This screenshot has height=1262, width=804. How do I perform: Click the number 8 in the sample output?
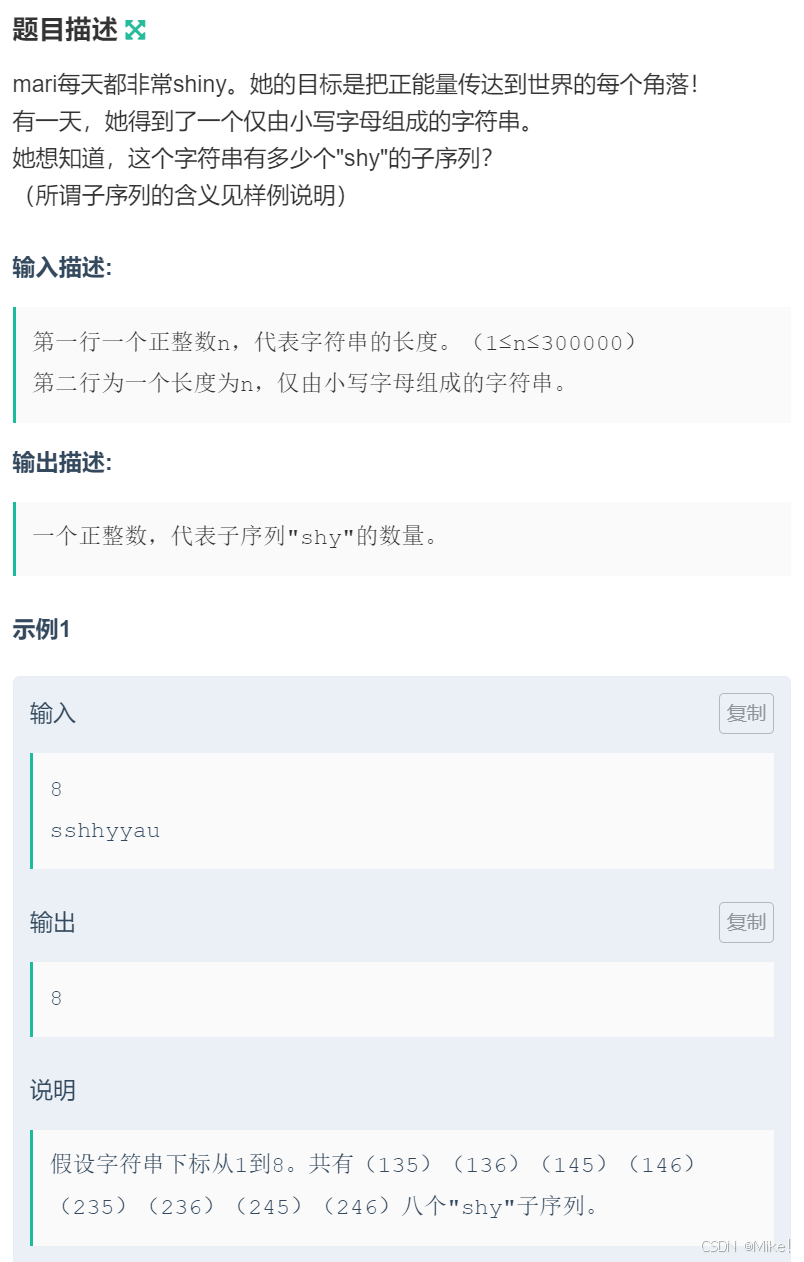[56, 999]
